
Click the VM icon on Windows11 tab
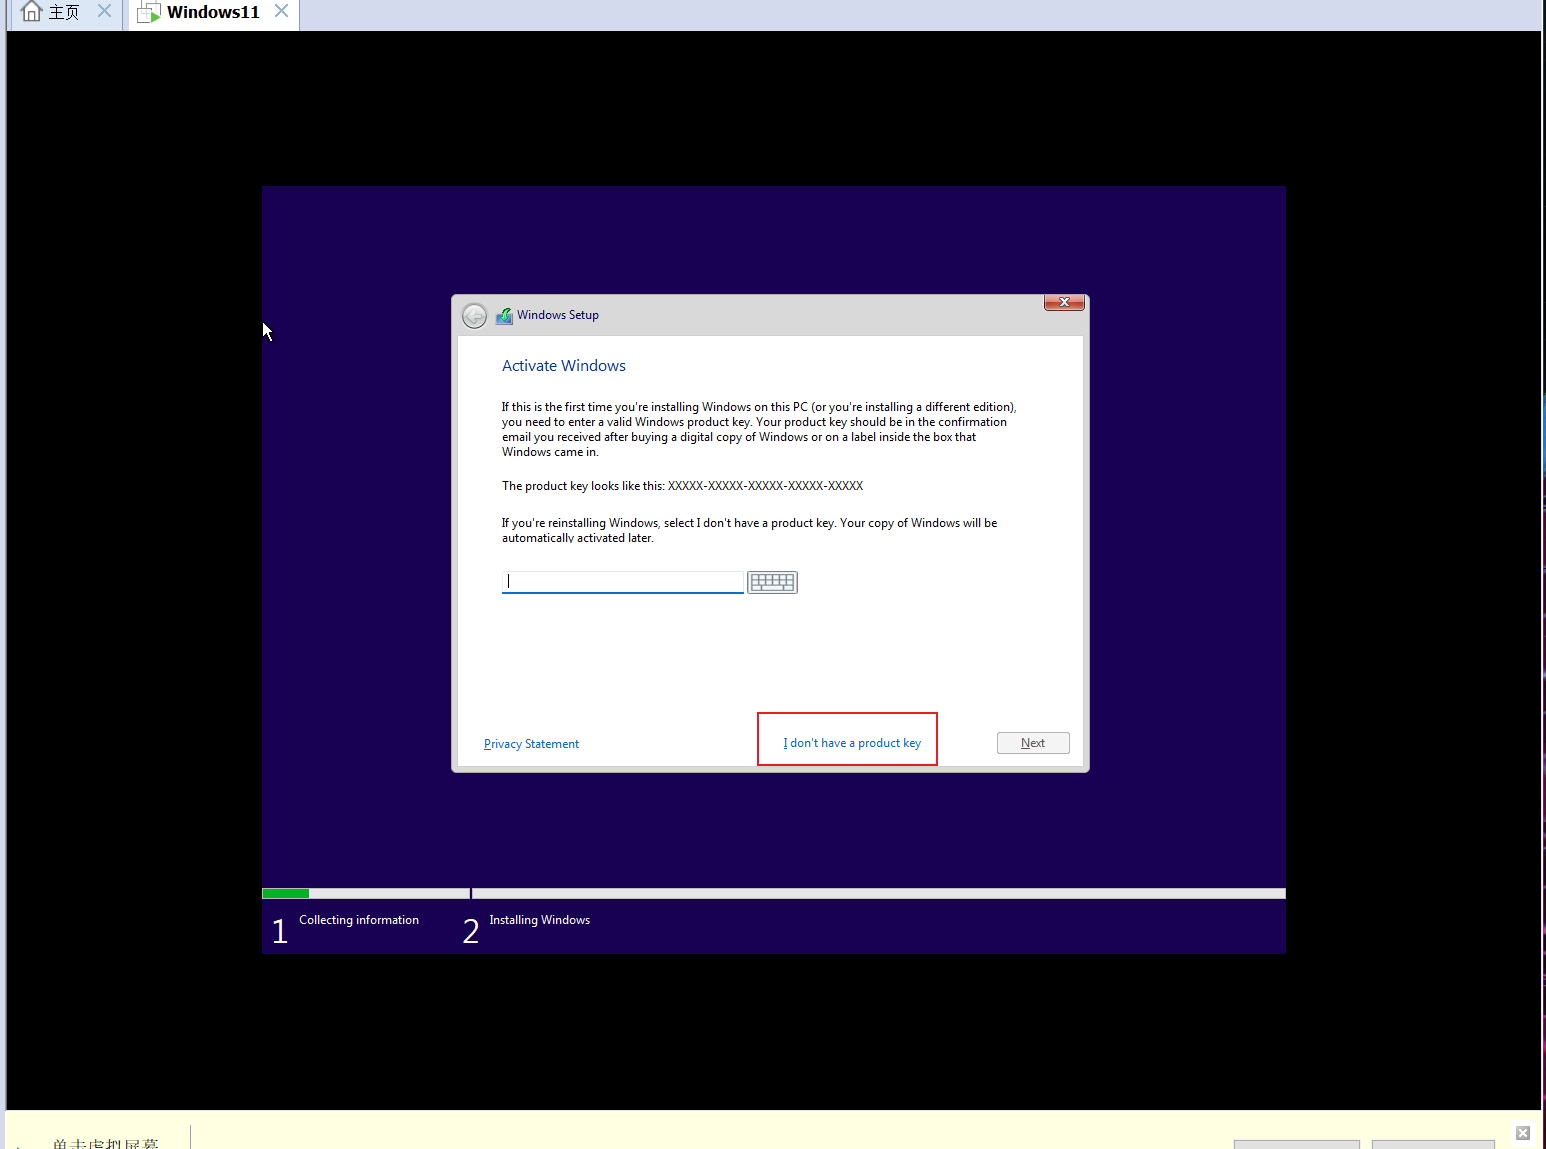pos(149,12)
